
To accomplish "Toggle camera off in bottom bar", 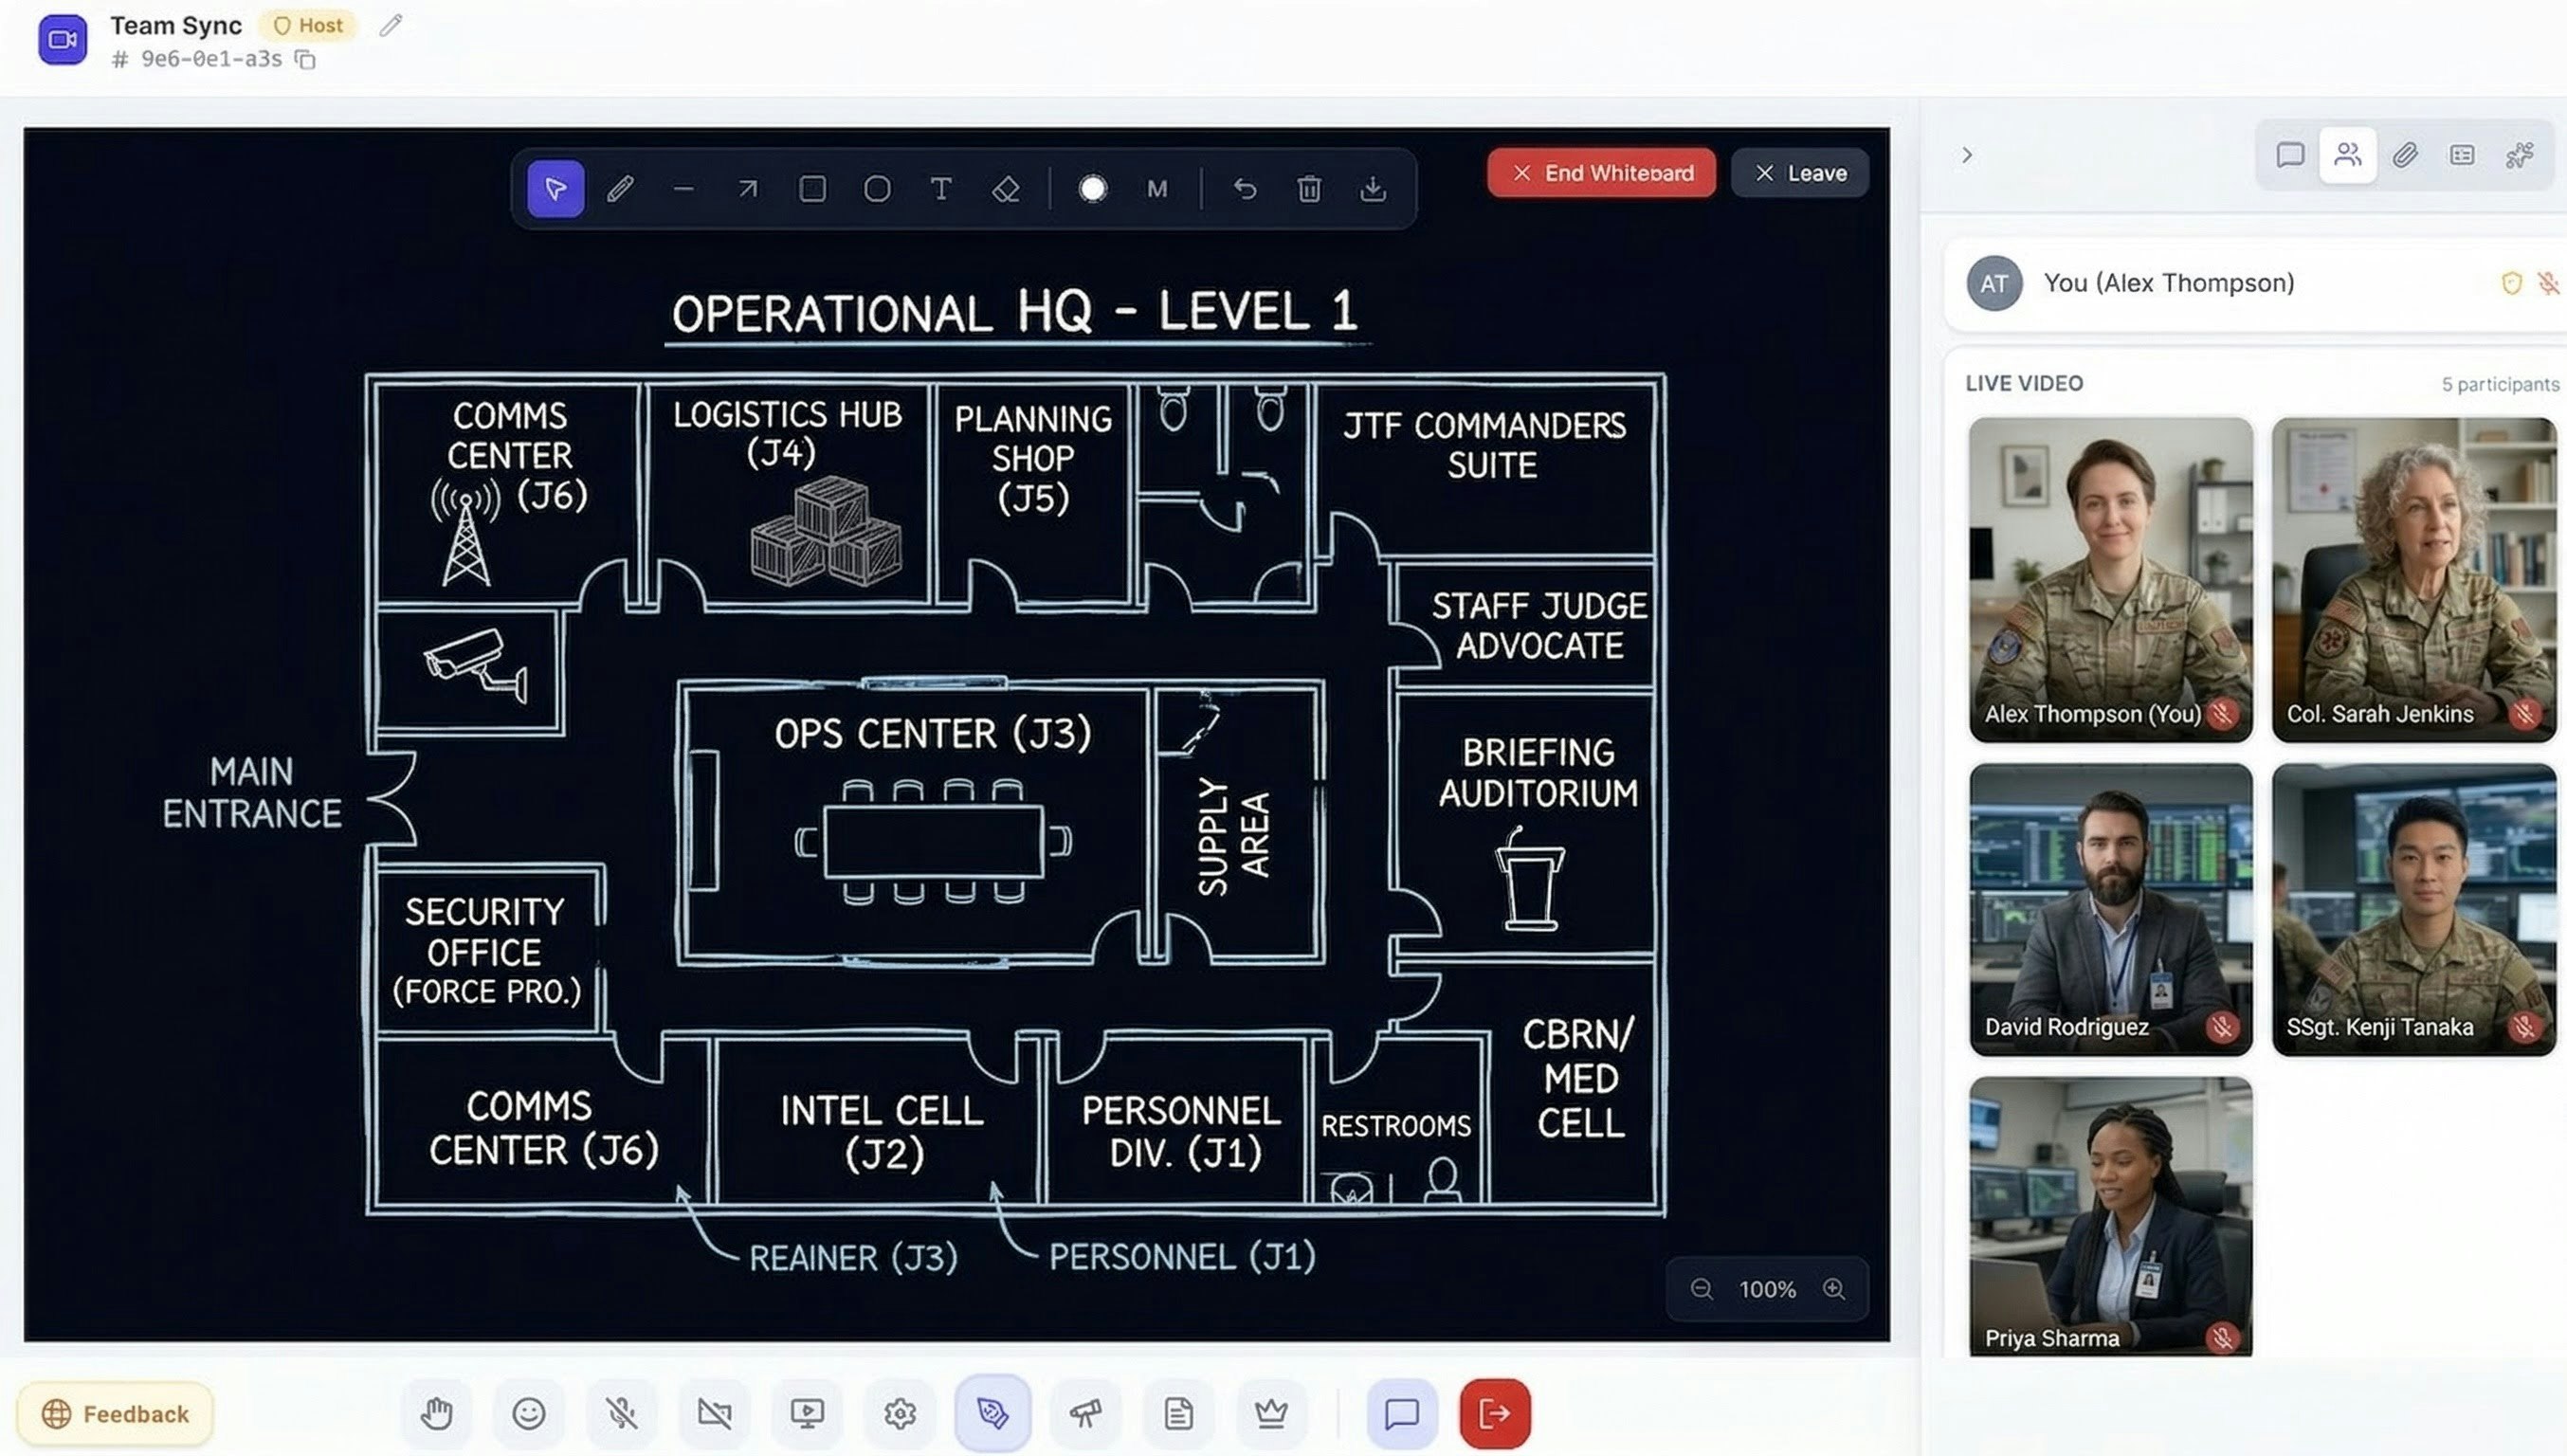I will click(x=714, y=1413).
